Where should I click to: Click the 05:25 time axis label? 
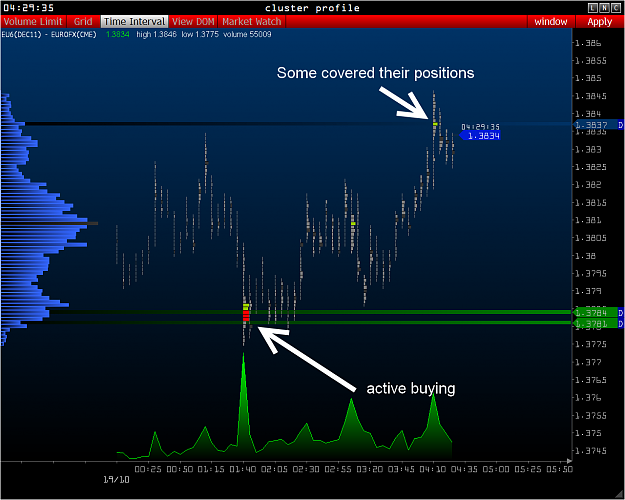pyautogui.click(x=527, y=469)
